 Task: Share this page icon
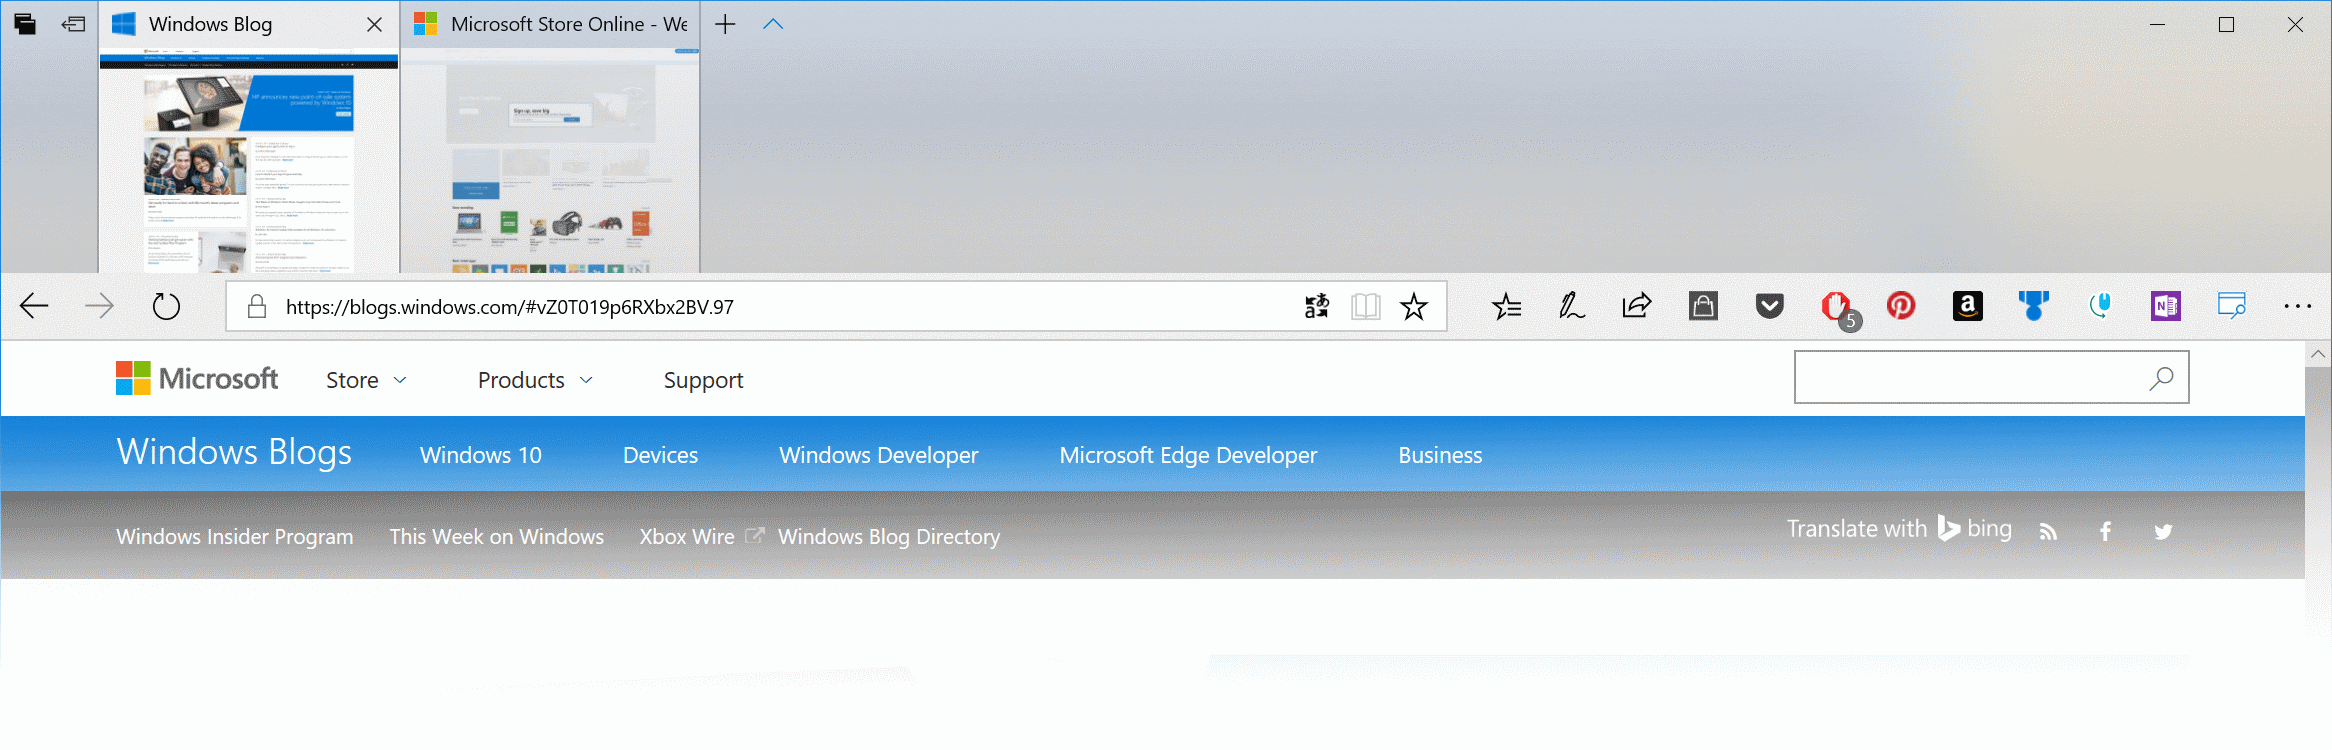click(x=1637, y=306)
